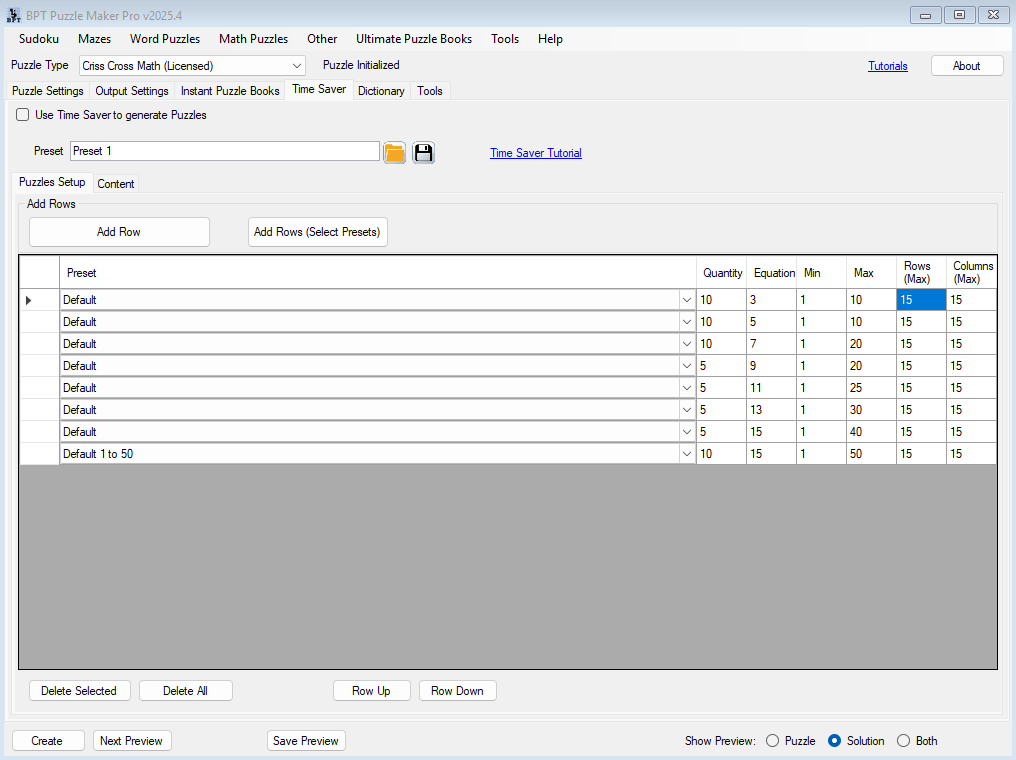The height and width of the screenshot is (760, 1016).
Task: Click the Preset name input field
Action: [224, 151]
